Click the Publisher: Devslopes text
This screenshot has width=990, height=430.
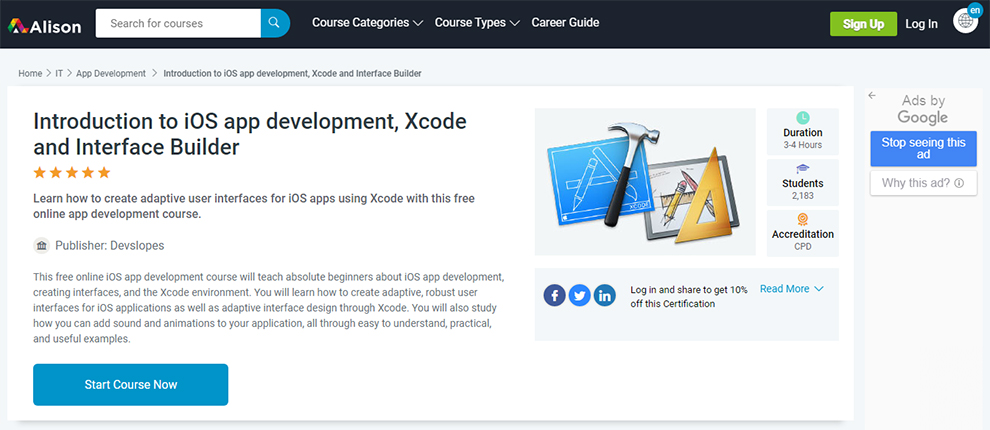coord(109,246)
